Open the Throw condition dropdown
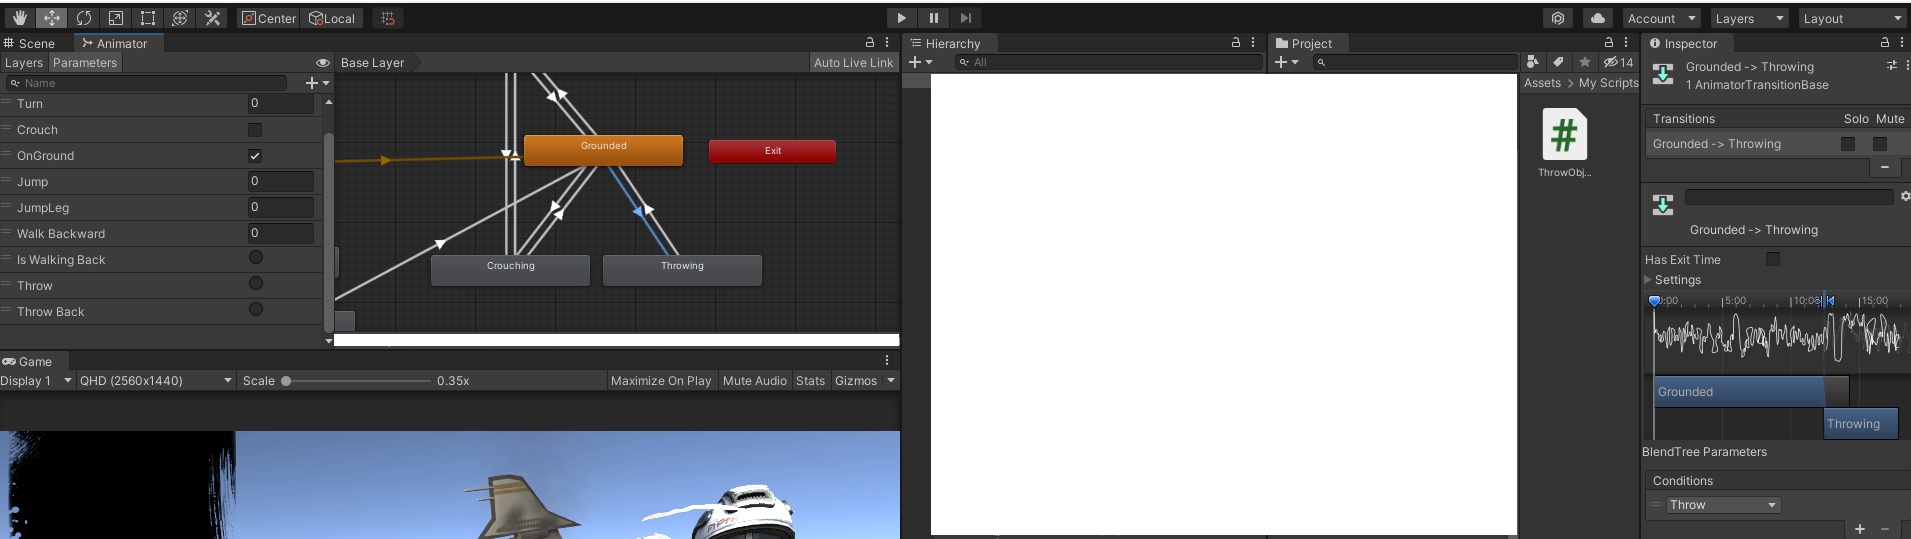1911x539 pixels. coord(1723,505)
